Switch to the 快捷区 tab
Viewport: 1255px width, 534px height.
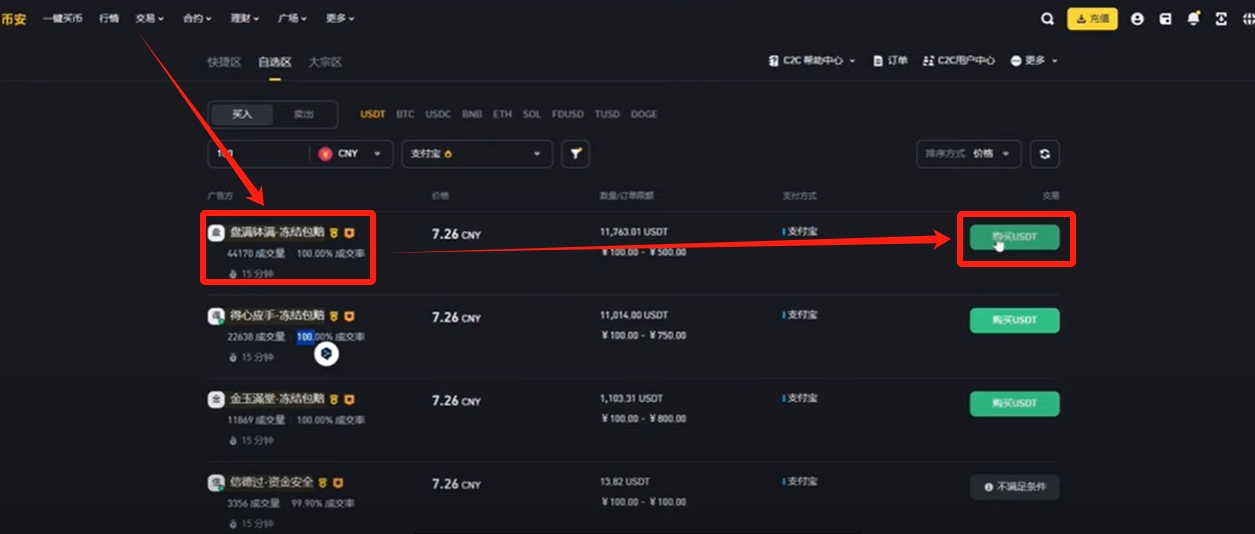224,62
